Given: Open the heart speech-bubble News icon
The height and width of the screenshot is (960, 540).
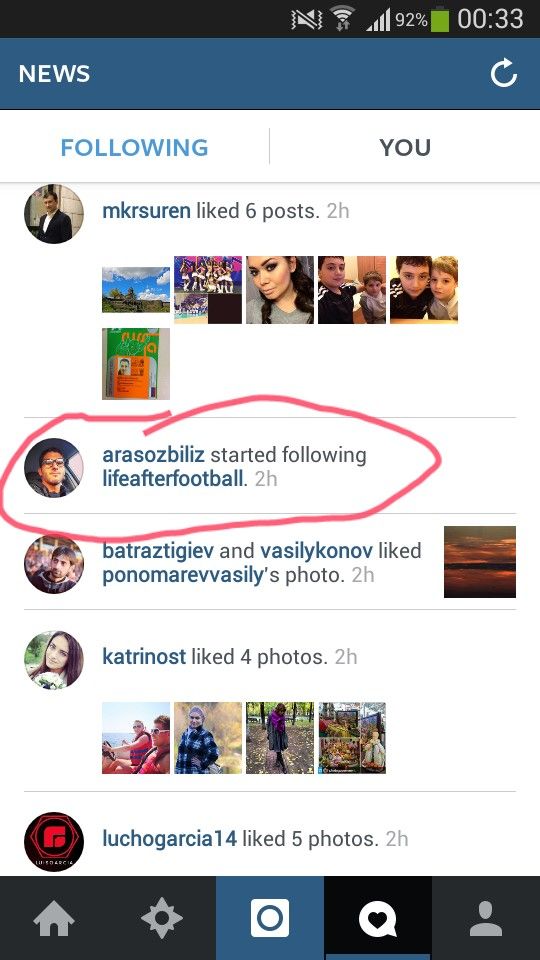Looking at the screenshot, I should (x=378, y=918).
